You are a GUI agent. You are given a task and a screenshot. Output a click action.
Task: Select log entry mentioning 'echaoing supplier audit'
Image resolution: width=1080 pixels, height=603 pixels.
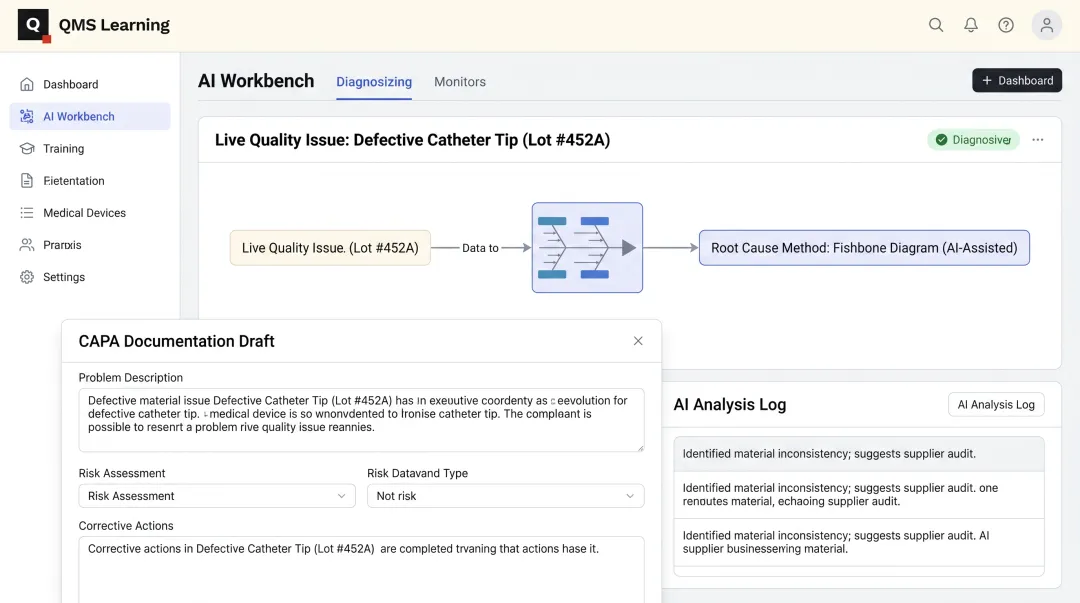pos(859,495)
